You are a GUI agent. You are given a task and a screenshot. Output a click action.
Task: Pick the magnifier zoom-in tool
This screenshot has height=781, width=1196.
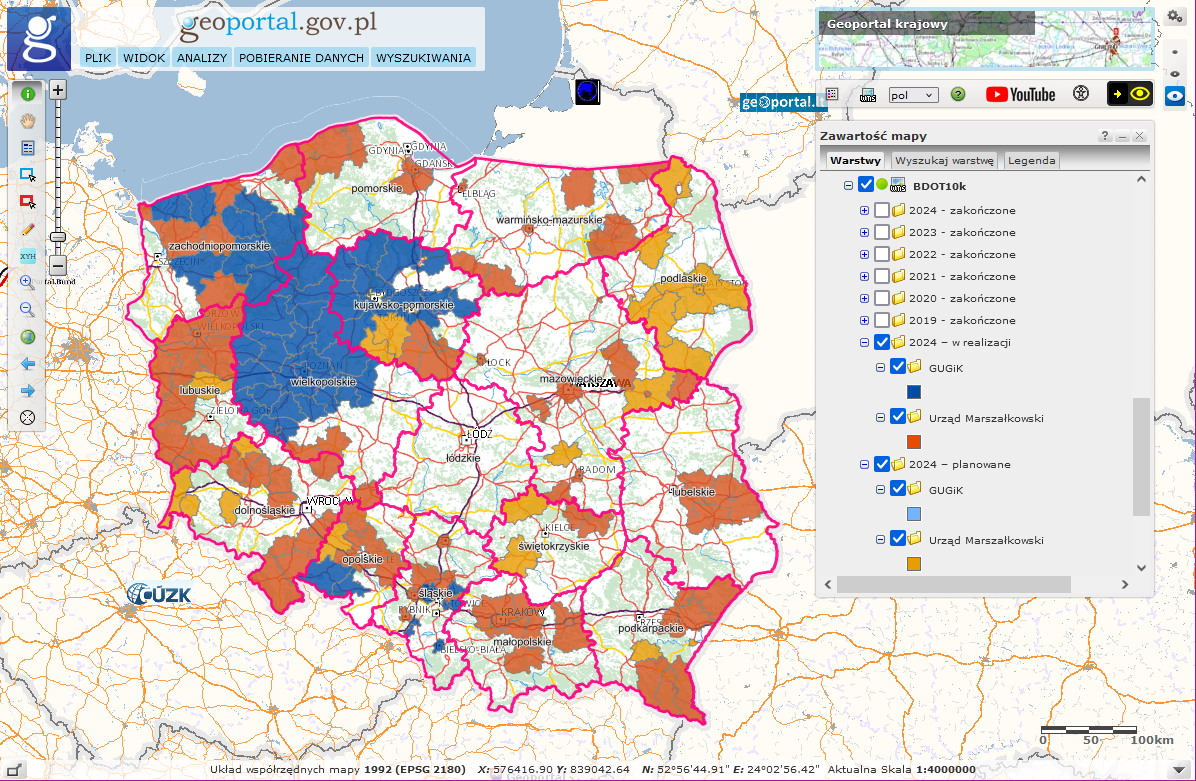pyautogui.click(x=28, y=283)
